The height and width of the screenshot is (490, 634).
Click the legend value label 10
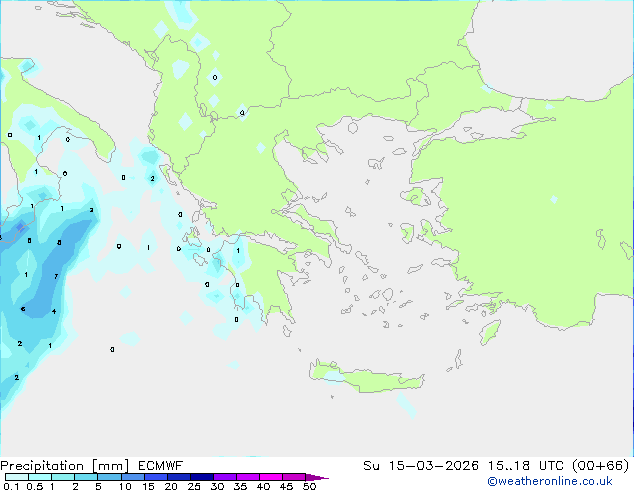coord(125,486)
